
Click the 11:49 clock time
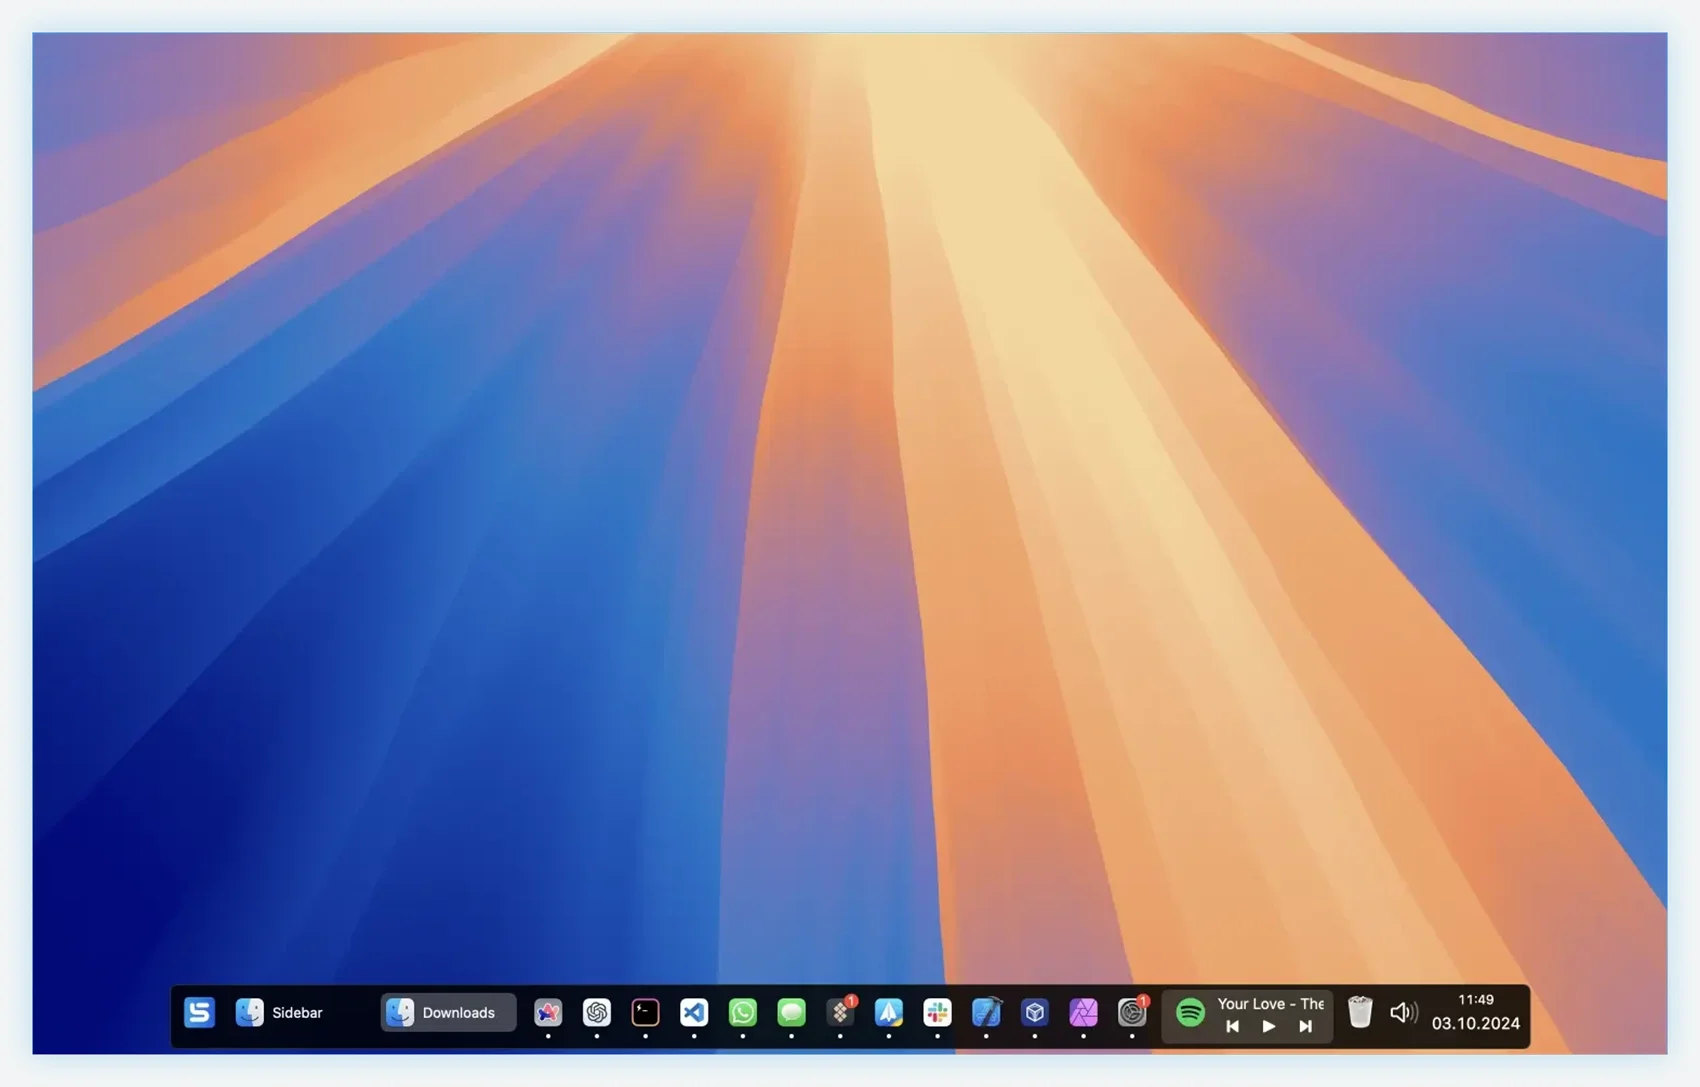[x=1476, y=1000]
